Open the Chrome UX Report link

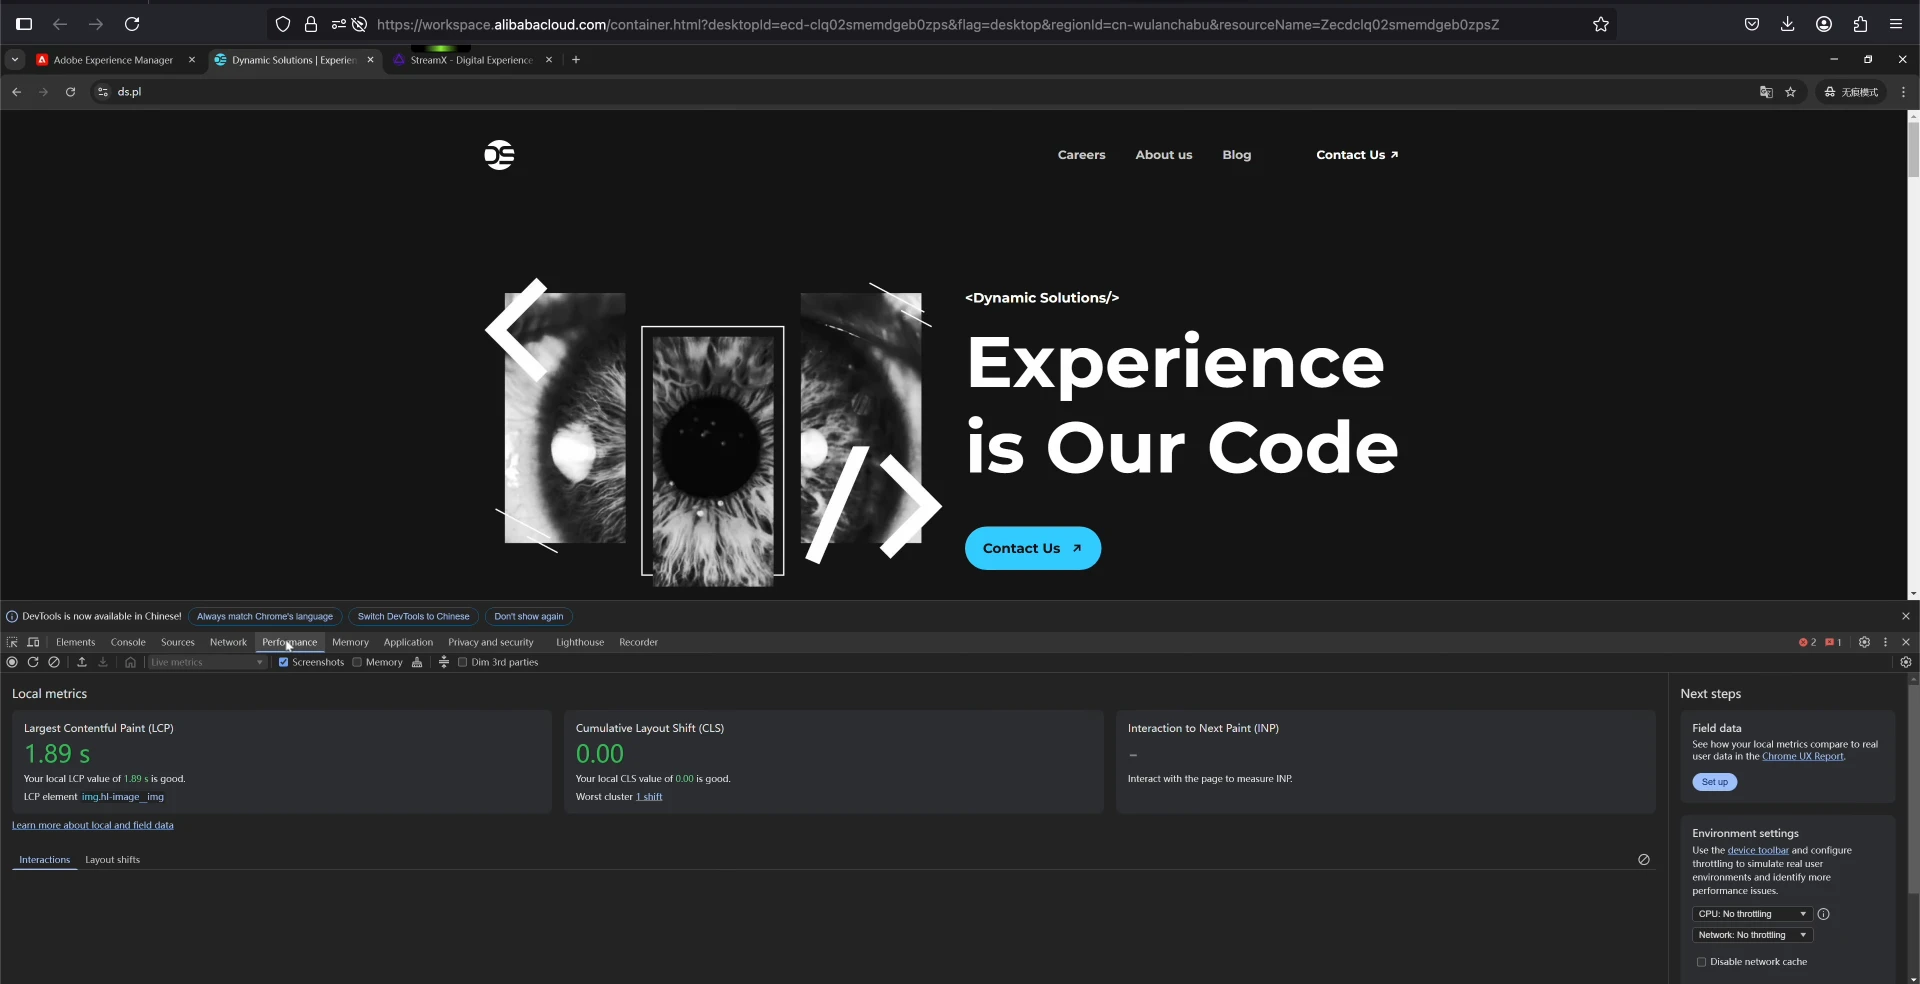pyautogui.click(x=1802, y=757)
